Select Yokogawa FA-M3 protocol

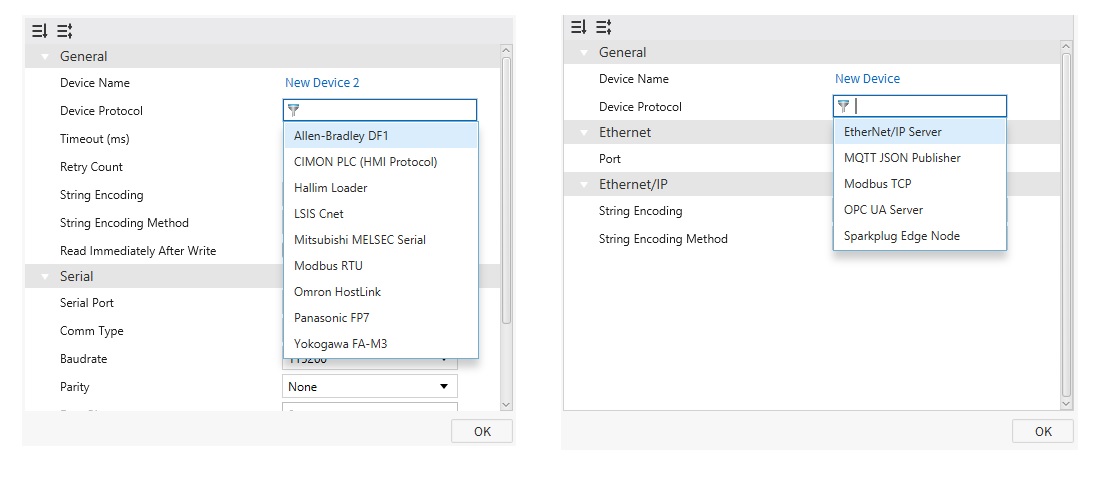pyautogui.click(x=381, y=343)
